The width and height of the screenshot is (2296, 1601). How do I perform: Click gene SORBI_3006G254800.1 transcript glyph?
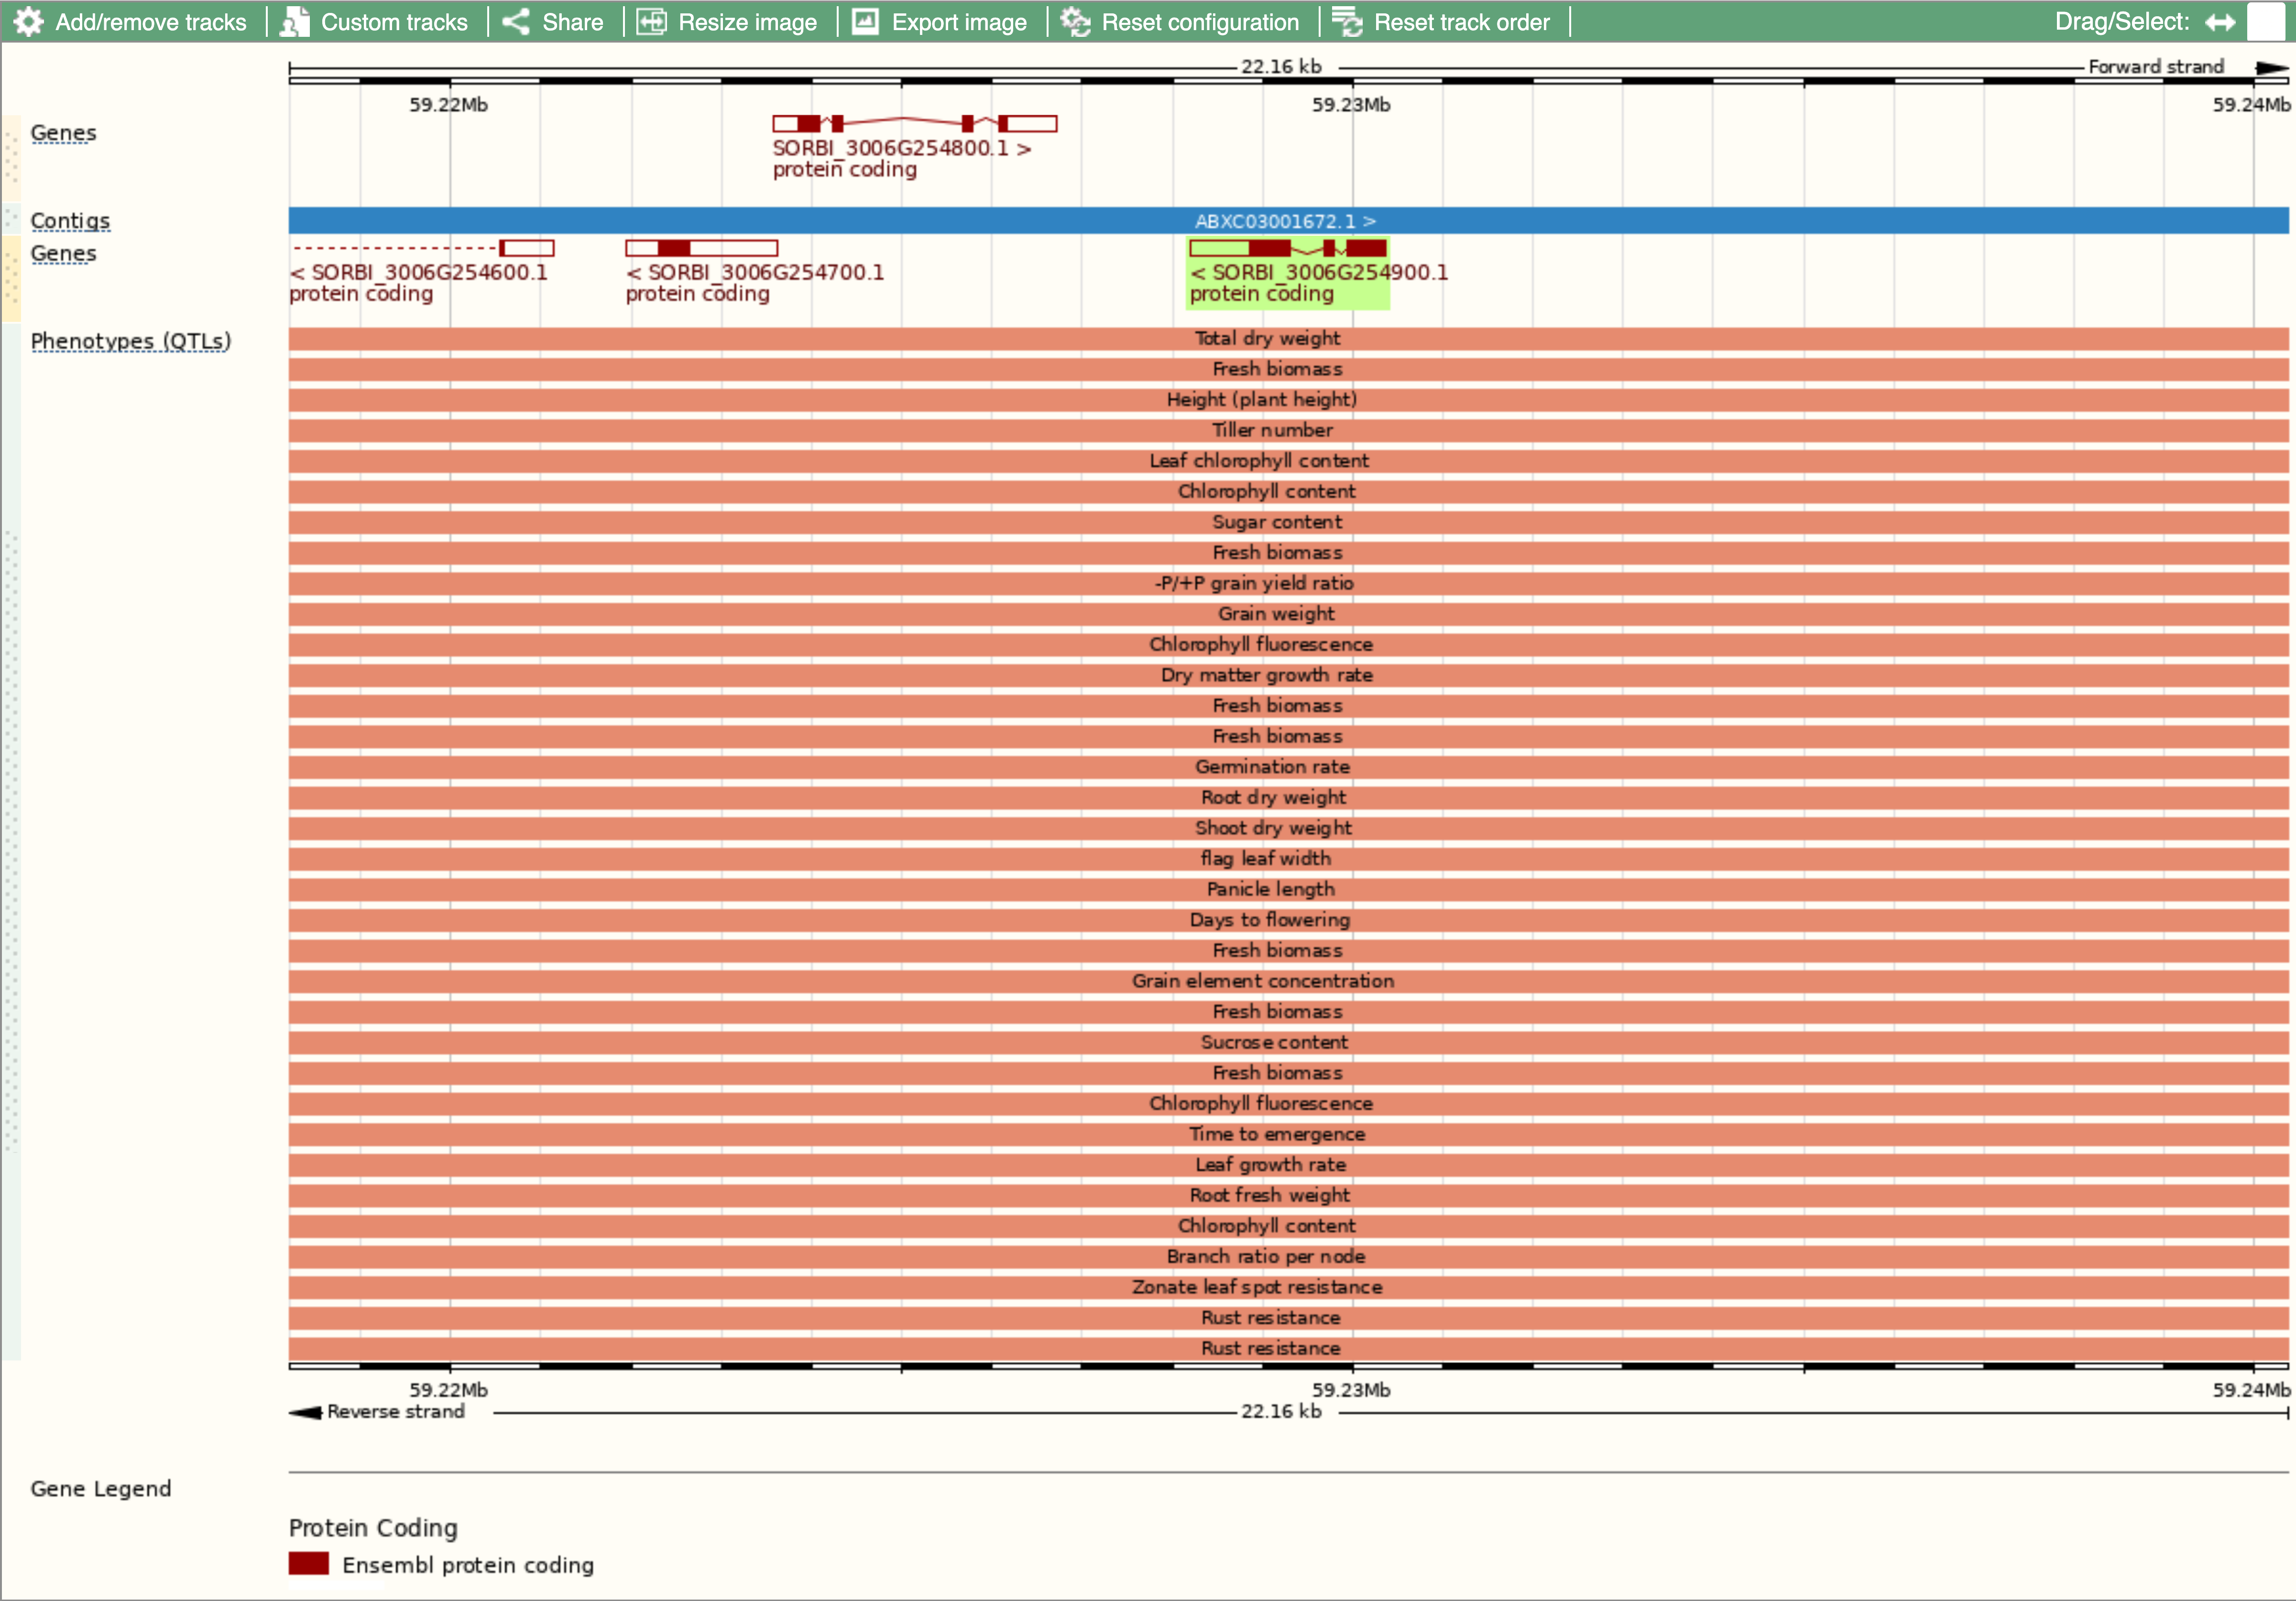point(914,123)
